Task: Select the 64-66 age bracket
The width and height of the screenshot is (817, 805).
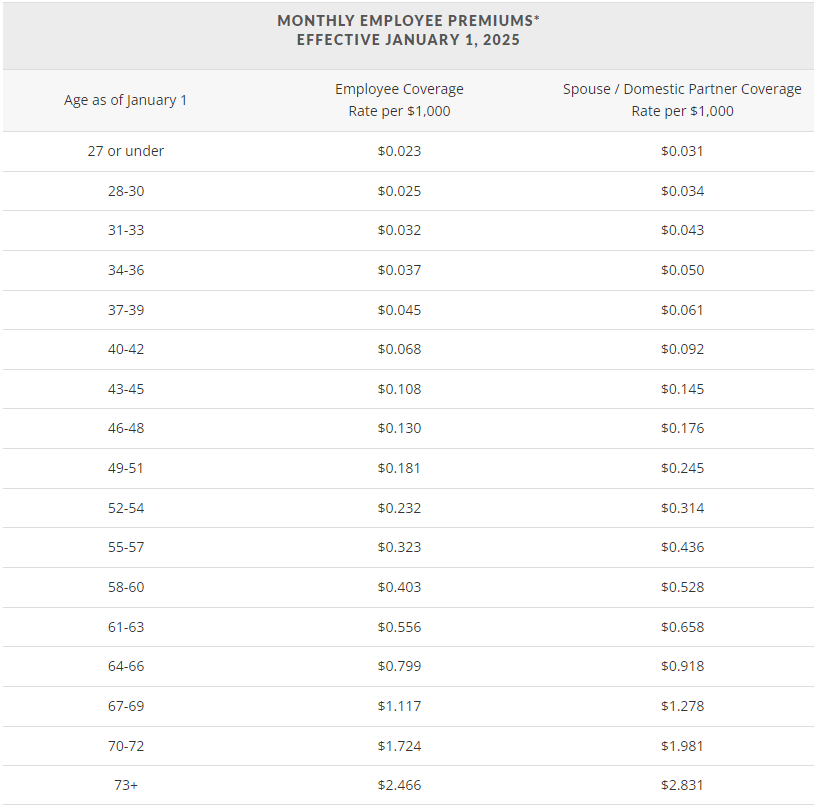Action: point(126,666)
